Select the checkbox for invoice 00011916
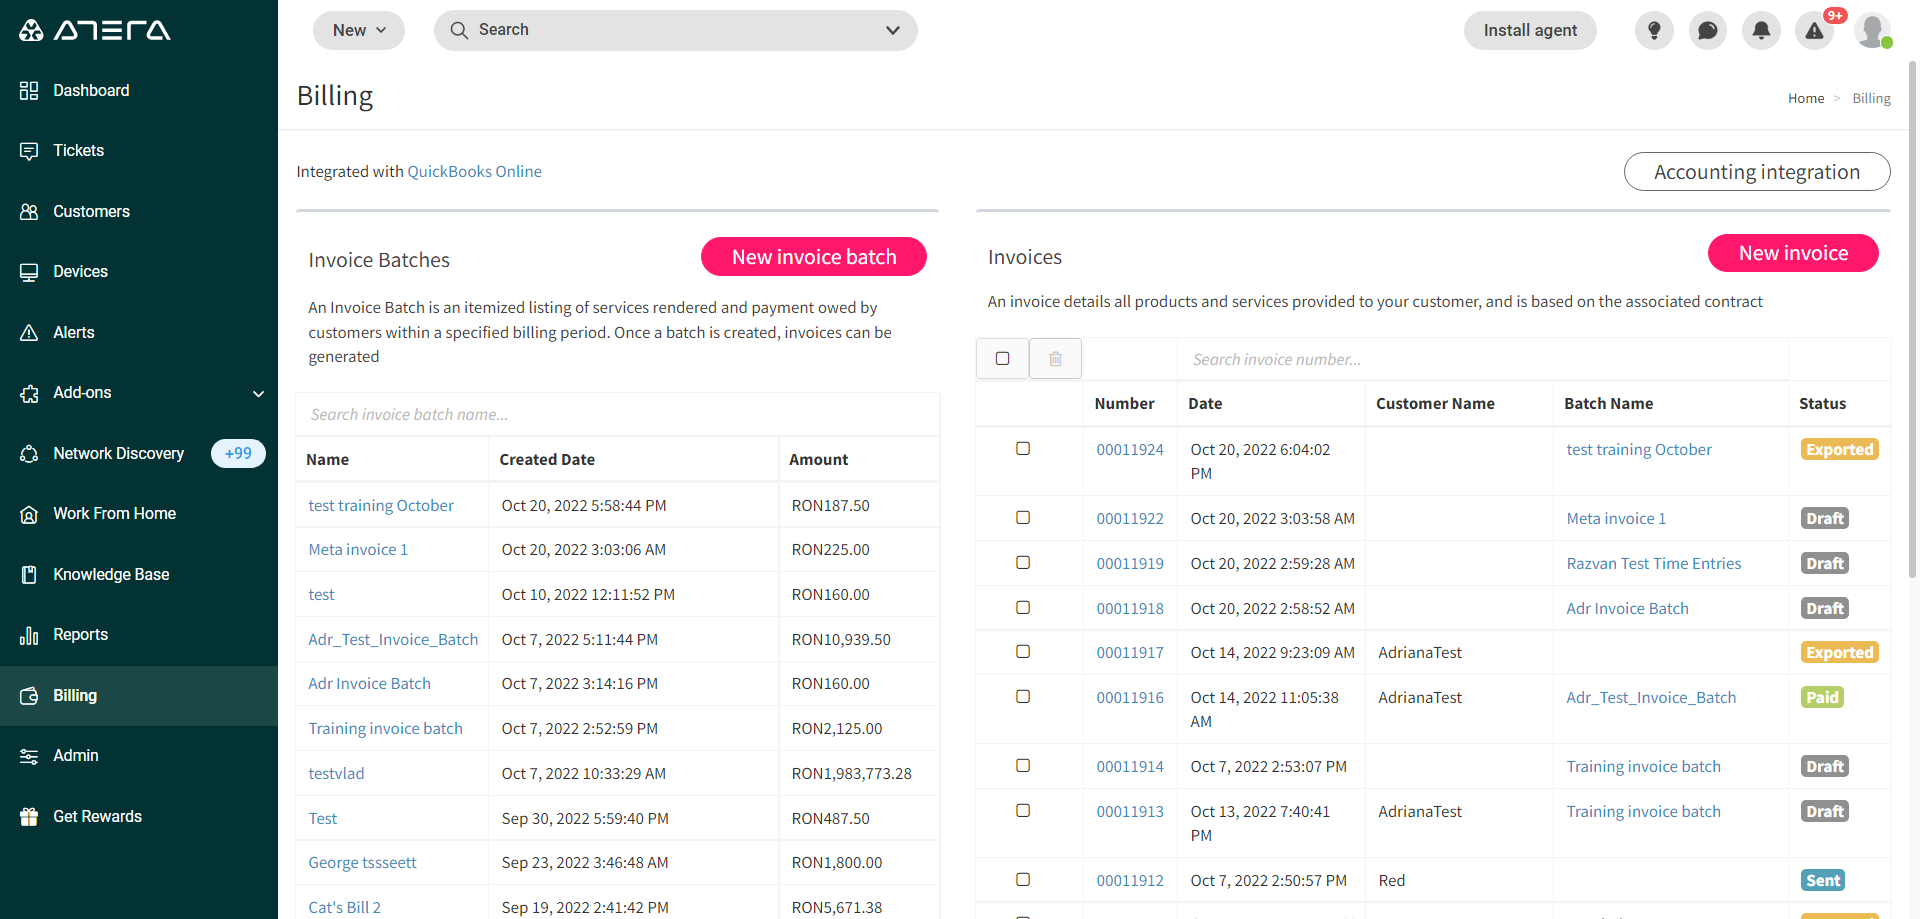Viewport: 1920px width, 919px height. (x=1023, y=696)
